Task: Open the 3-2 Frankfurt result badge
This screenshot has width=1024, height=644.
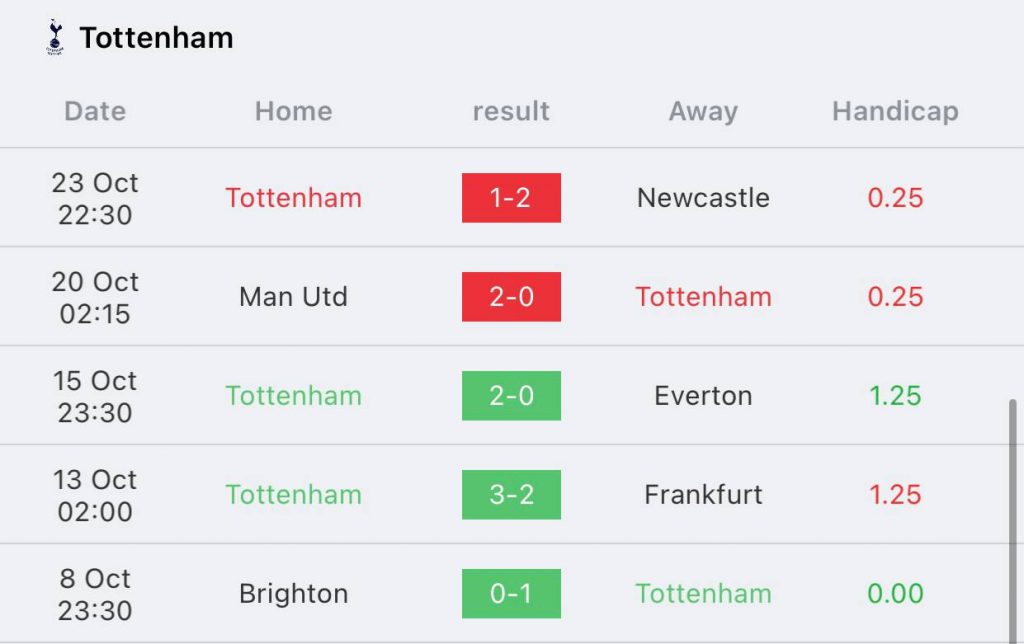Action: point(511,494)
